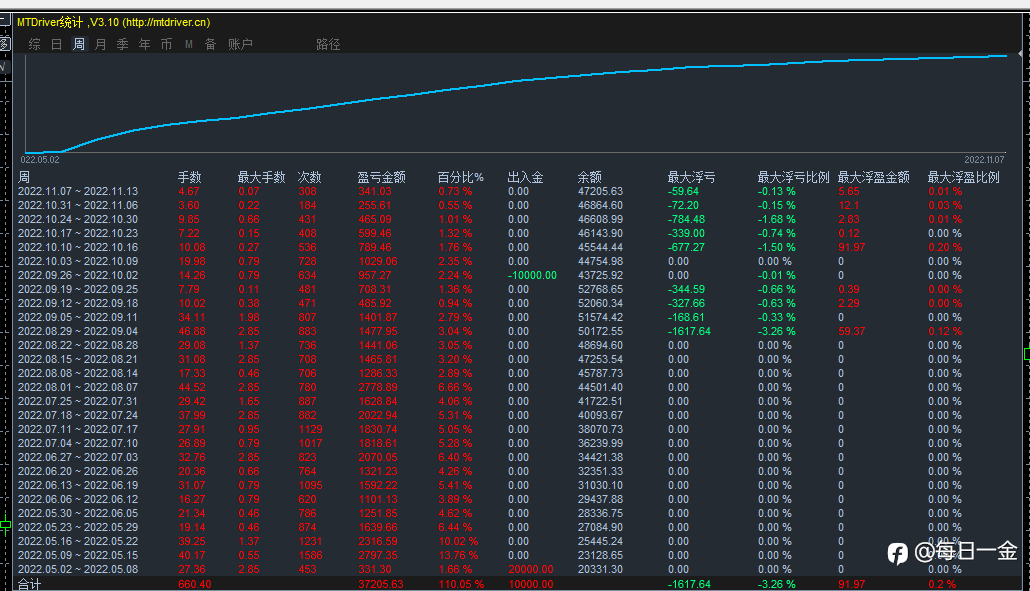
Task: Click the floating loss -784.48
Action: (x=686, y=219)
